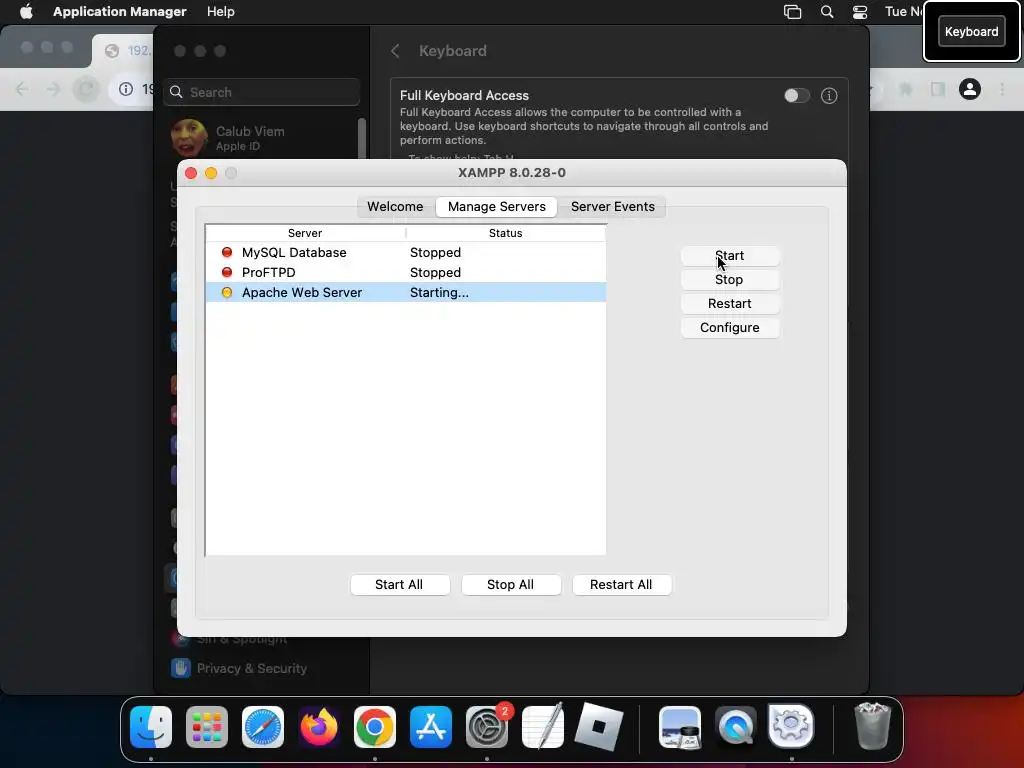Click MySQL Database red status indicator
The width and height of the screenshot is (1024, 768).
(x=227, y=252)
